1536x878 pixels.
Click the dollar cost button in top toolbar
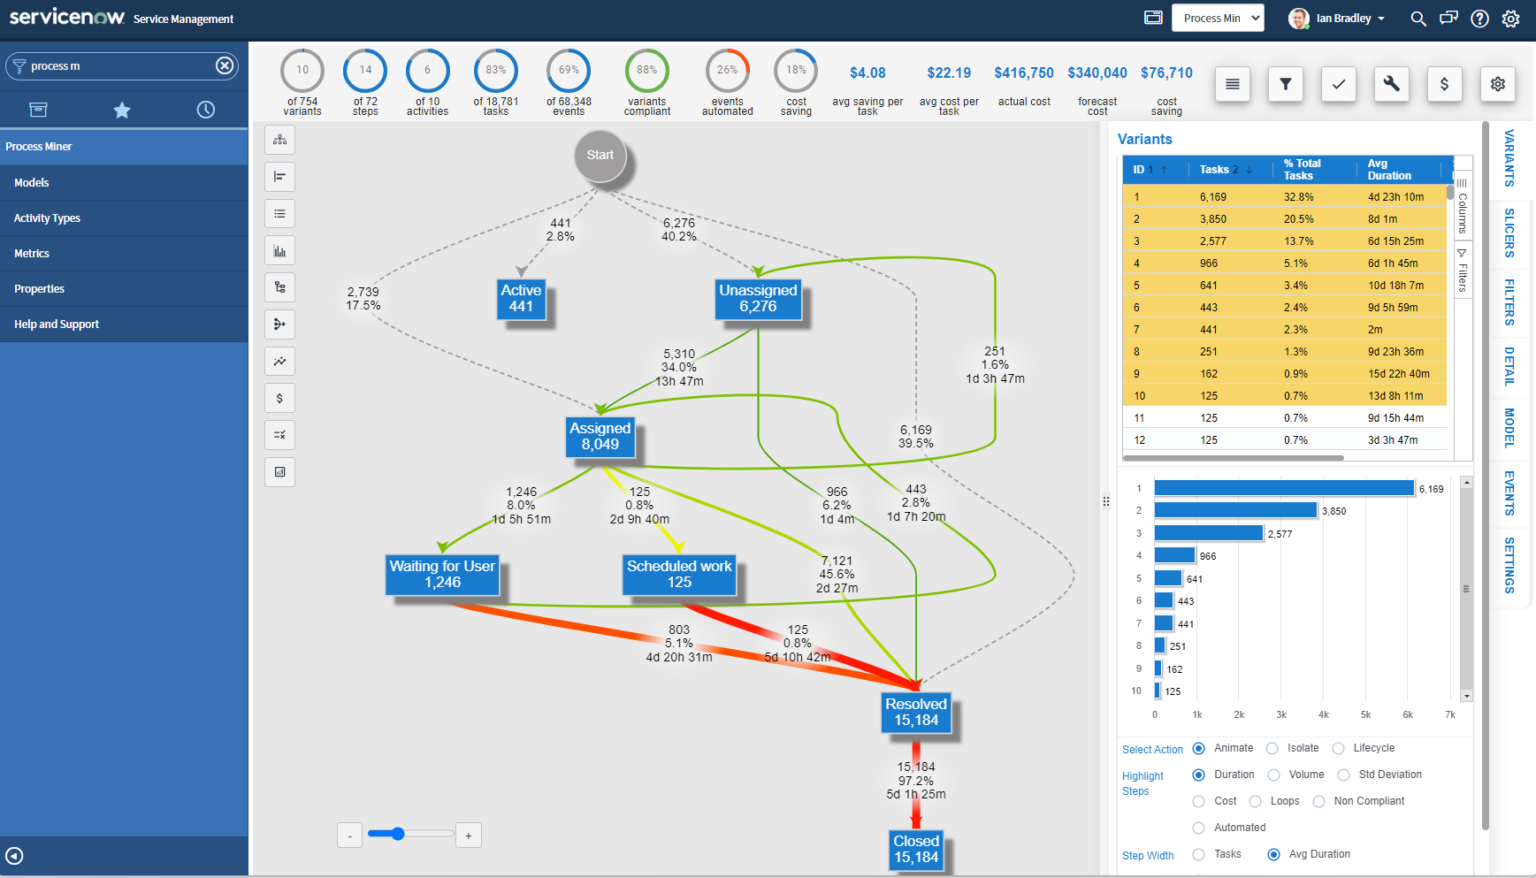coord(1445,85)
